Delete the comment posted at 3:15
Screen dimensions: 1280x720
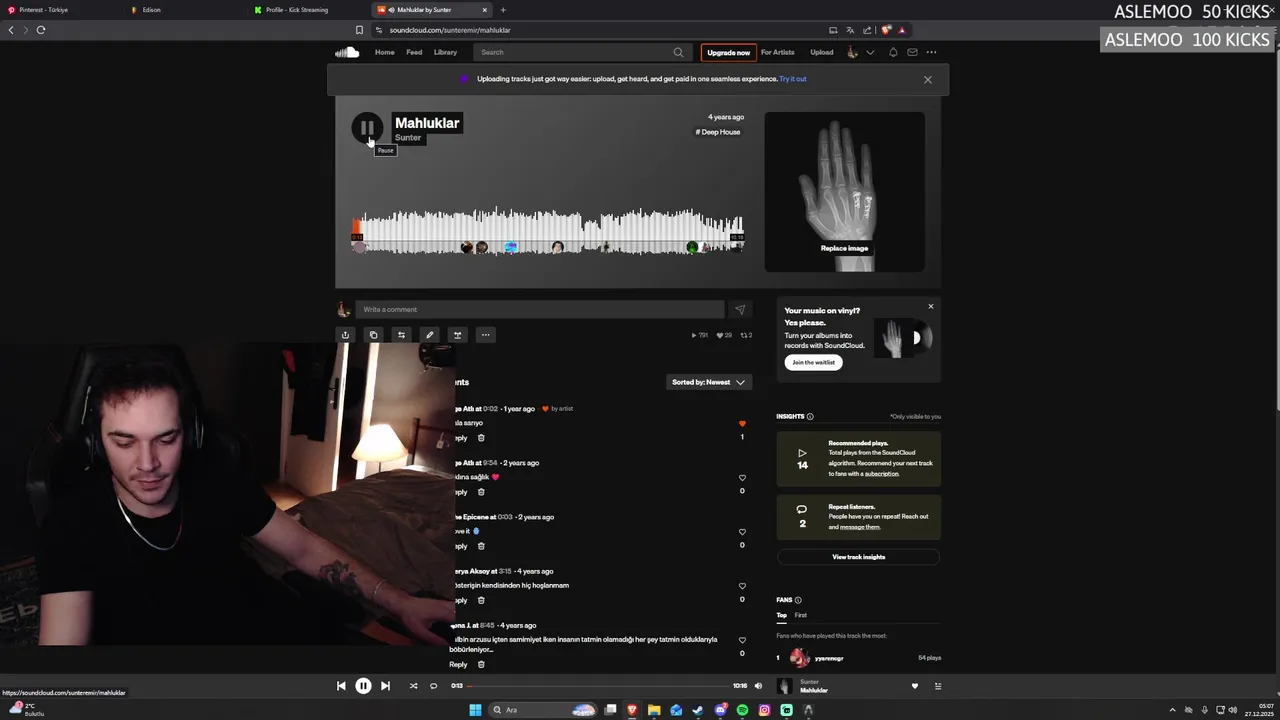click(x=481, y=600)
